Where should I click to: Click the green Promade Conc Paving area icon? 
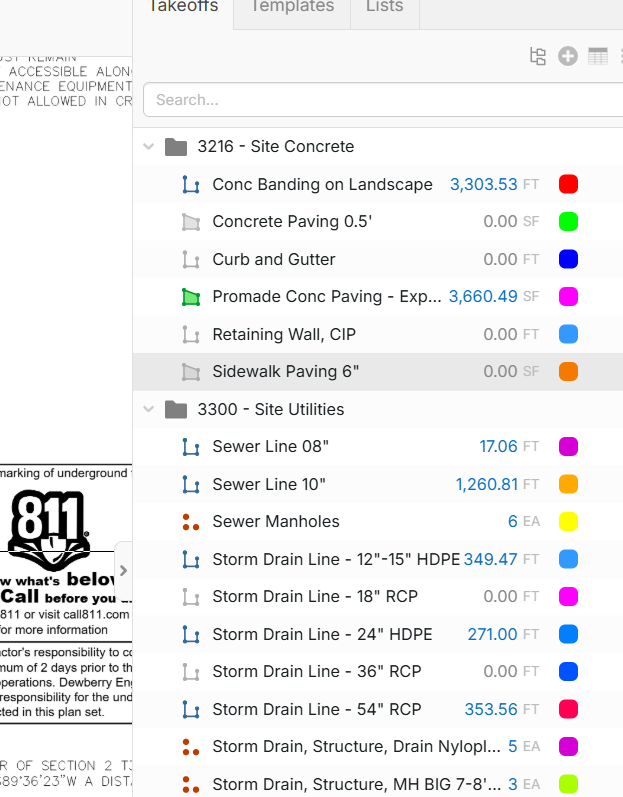pos(190,297)
